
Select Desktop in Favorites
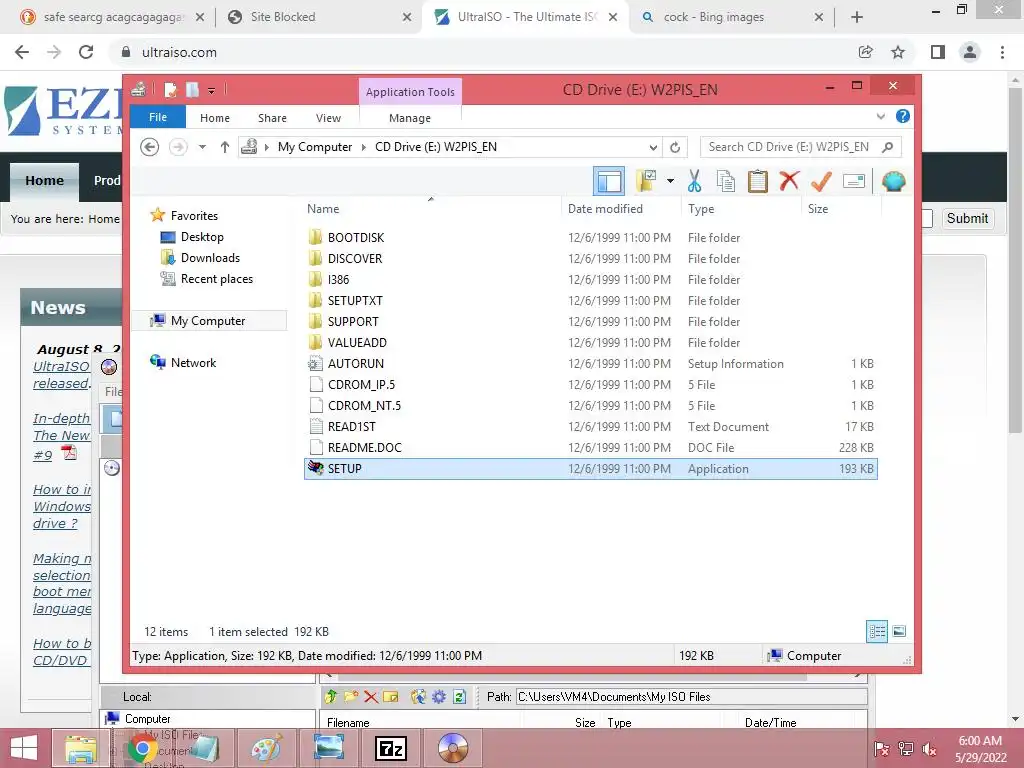202,236
